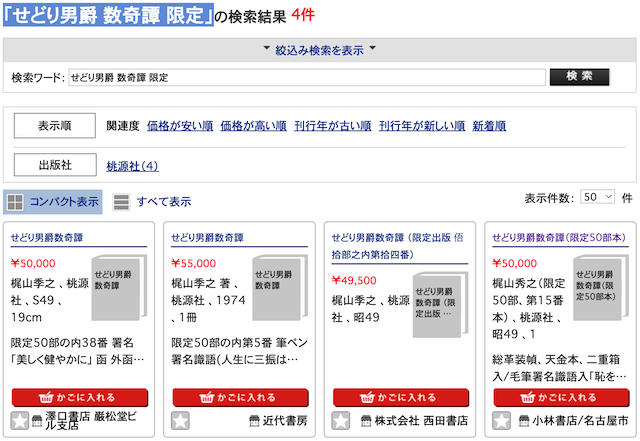The image size is (640, 441).
Task: Open seller 小林書店/名古屋市
Action: (x=580, y=421)
